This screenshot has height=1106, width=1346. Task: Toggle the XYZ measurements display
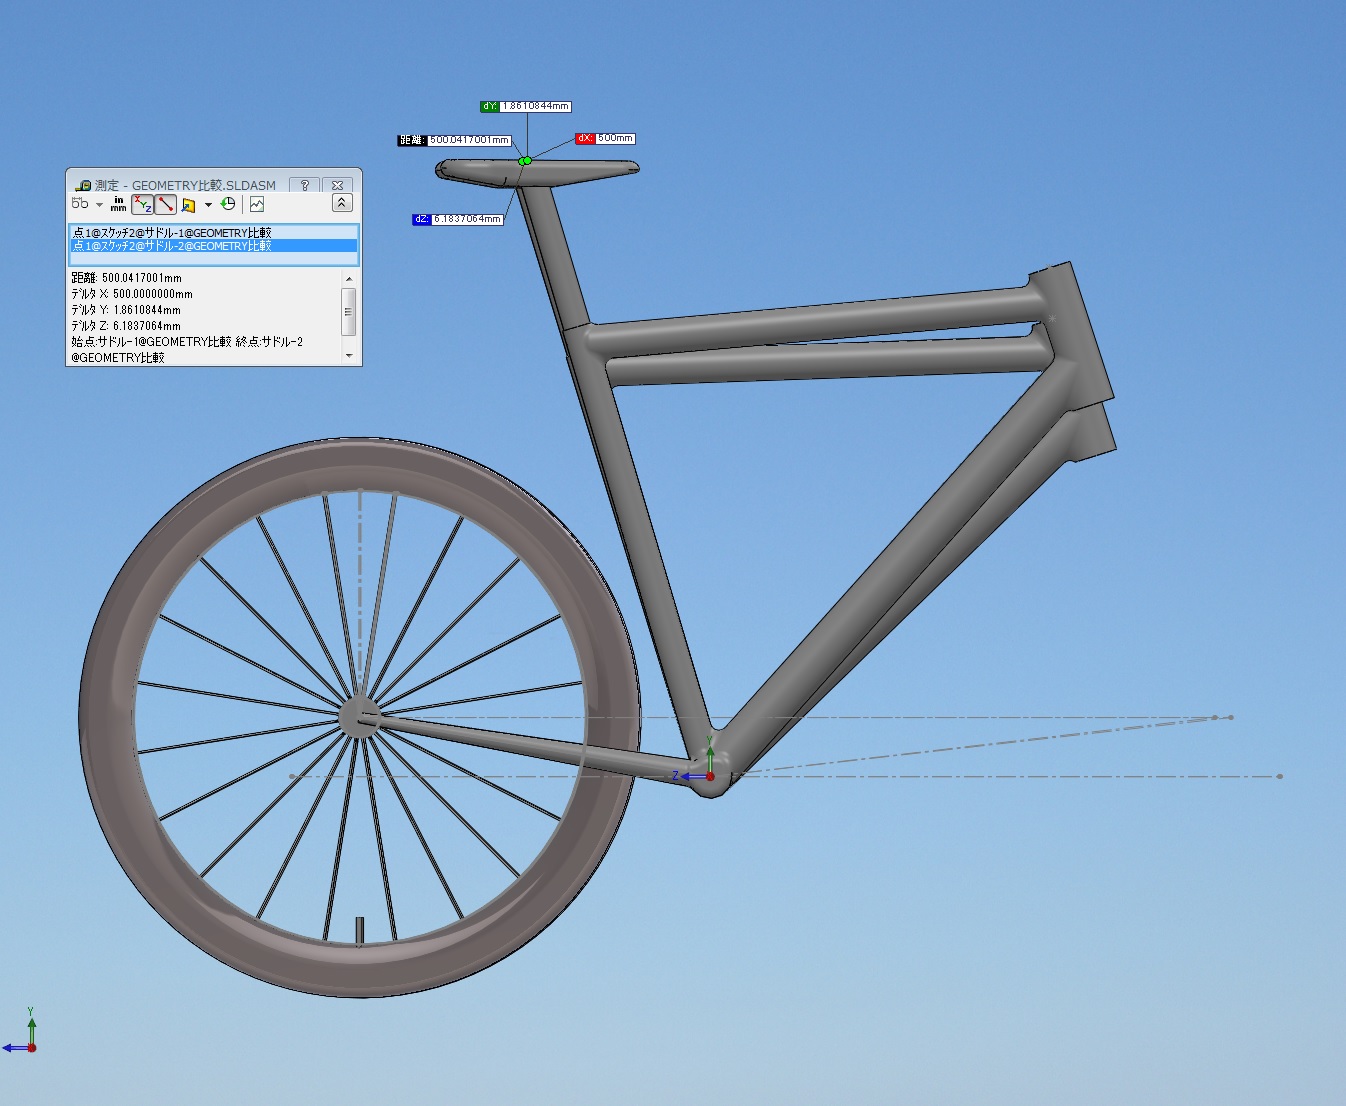(143, 204)
